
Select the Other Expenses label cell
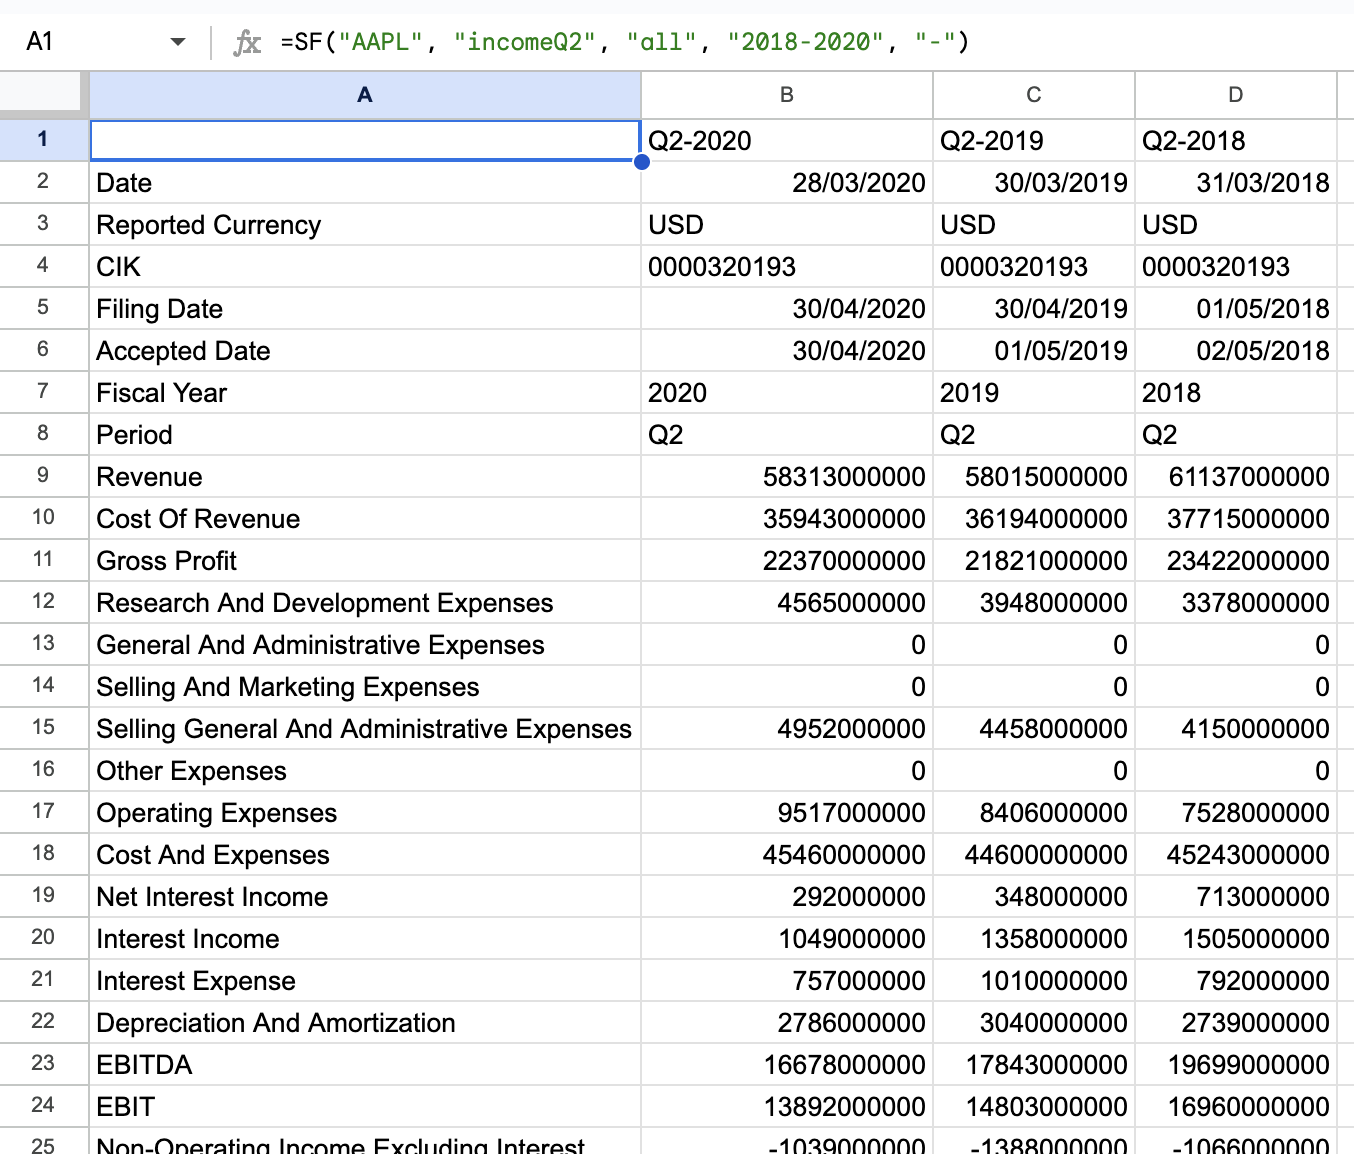click(365, 770)
